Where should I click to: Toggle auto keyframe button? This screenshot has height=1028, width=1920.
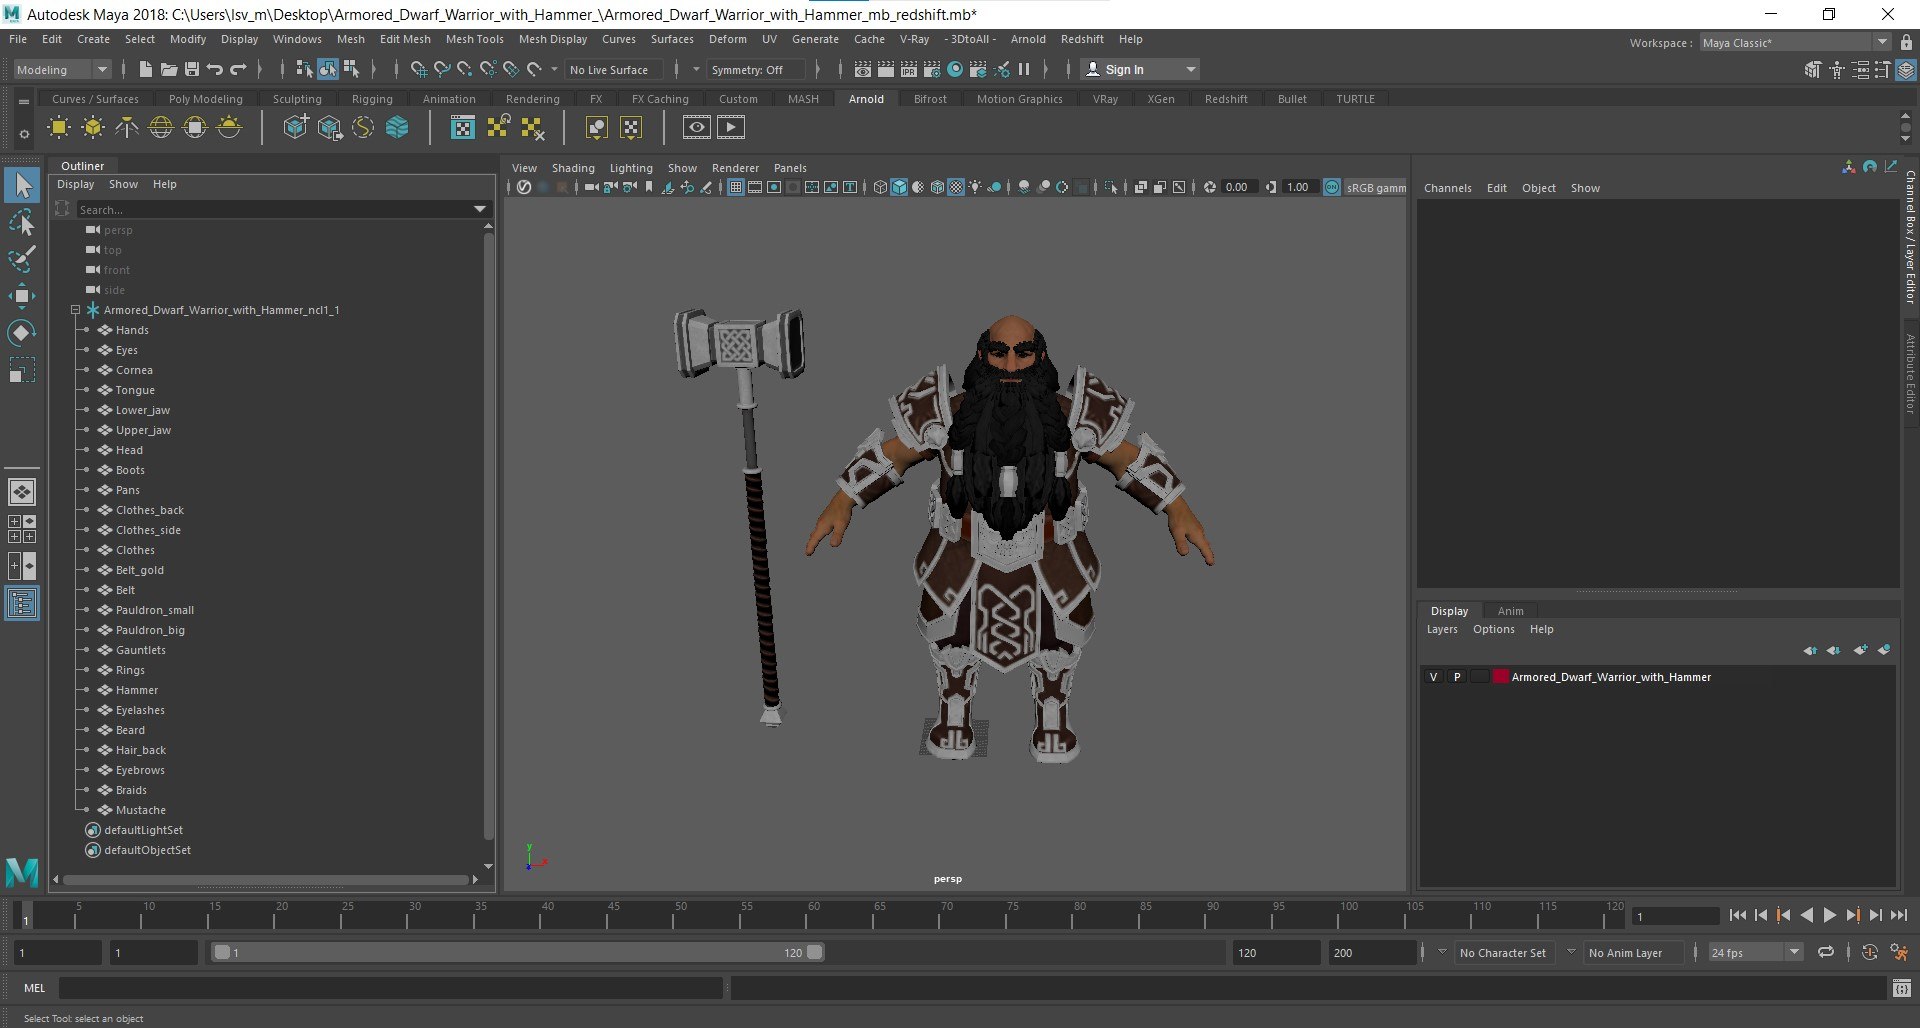pyautogui.click(x=1870, y=952)
